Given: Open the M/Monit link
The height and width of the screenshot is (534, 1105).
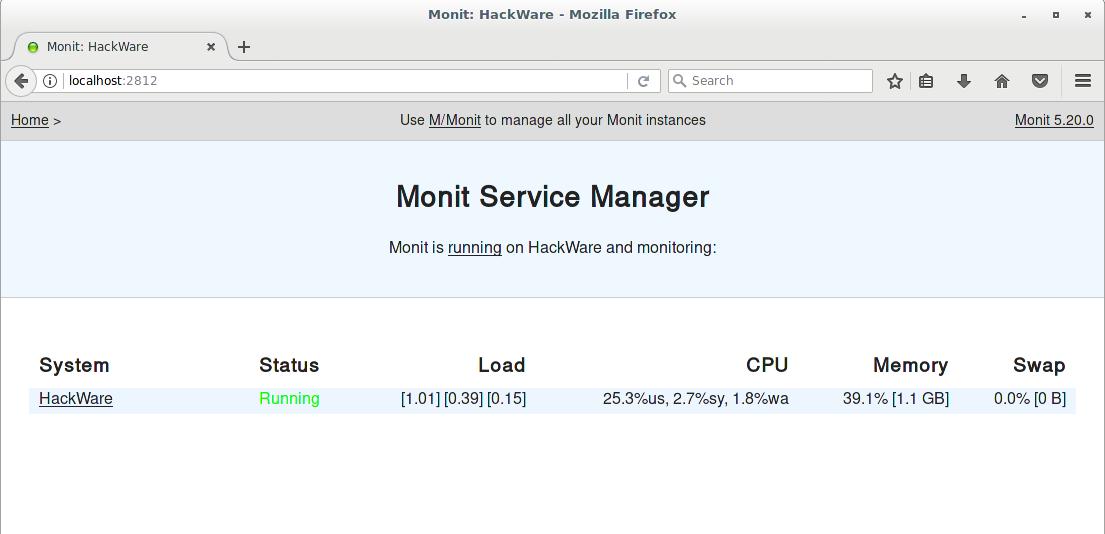Looking at the screenshot, I should coord(454,120).
